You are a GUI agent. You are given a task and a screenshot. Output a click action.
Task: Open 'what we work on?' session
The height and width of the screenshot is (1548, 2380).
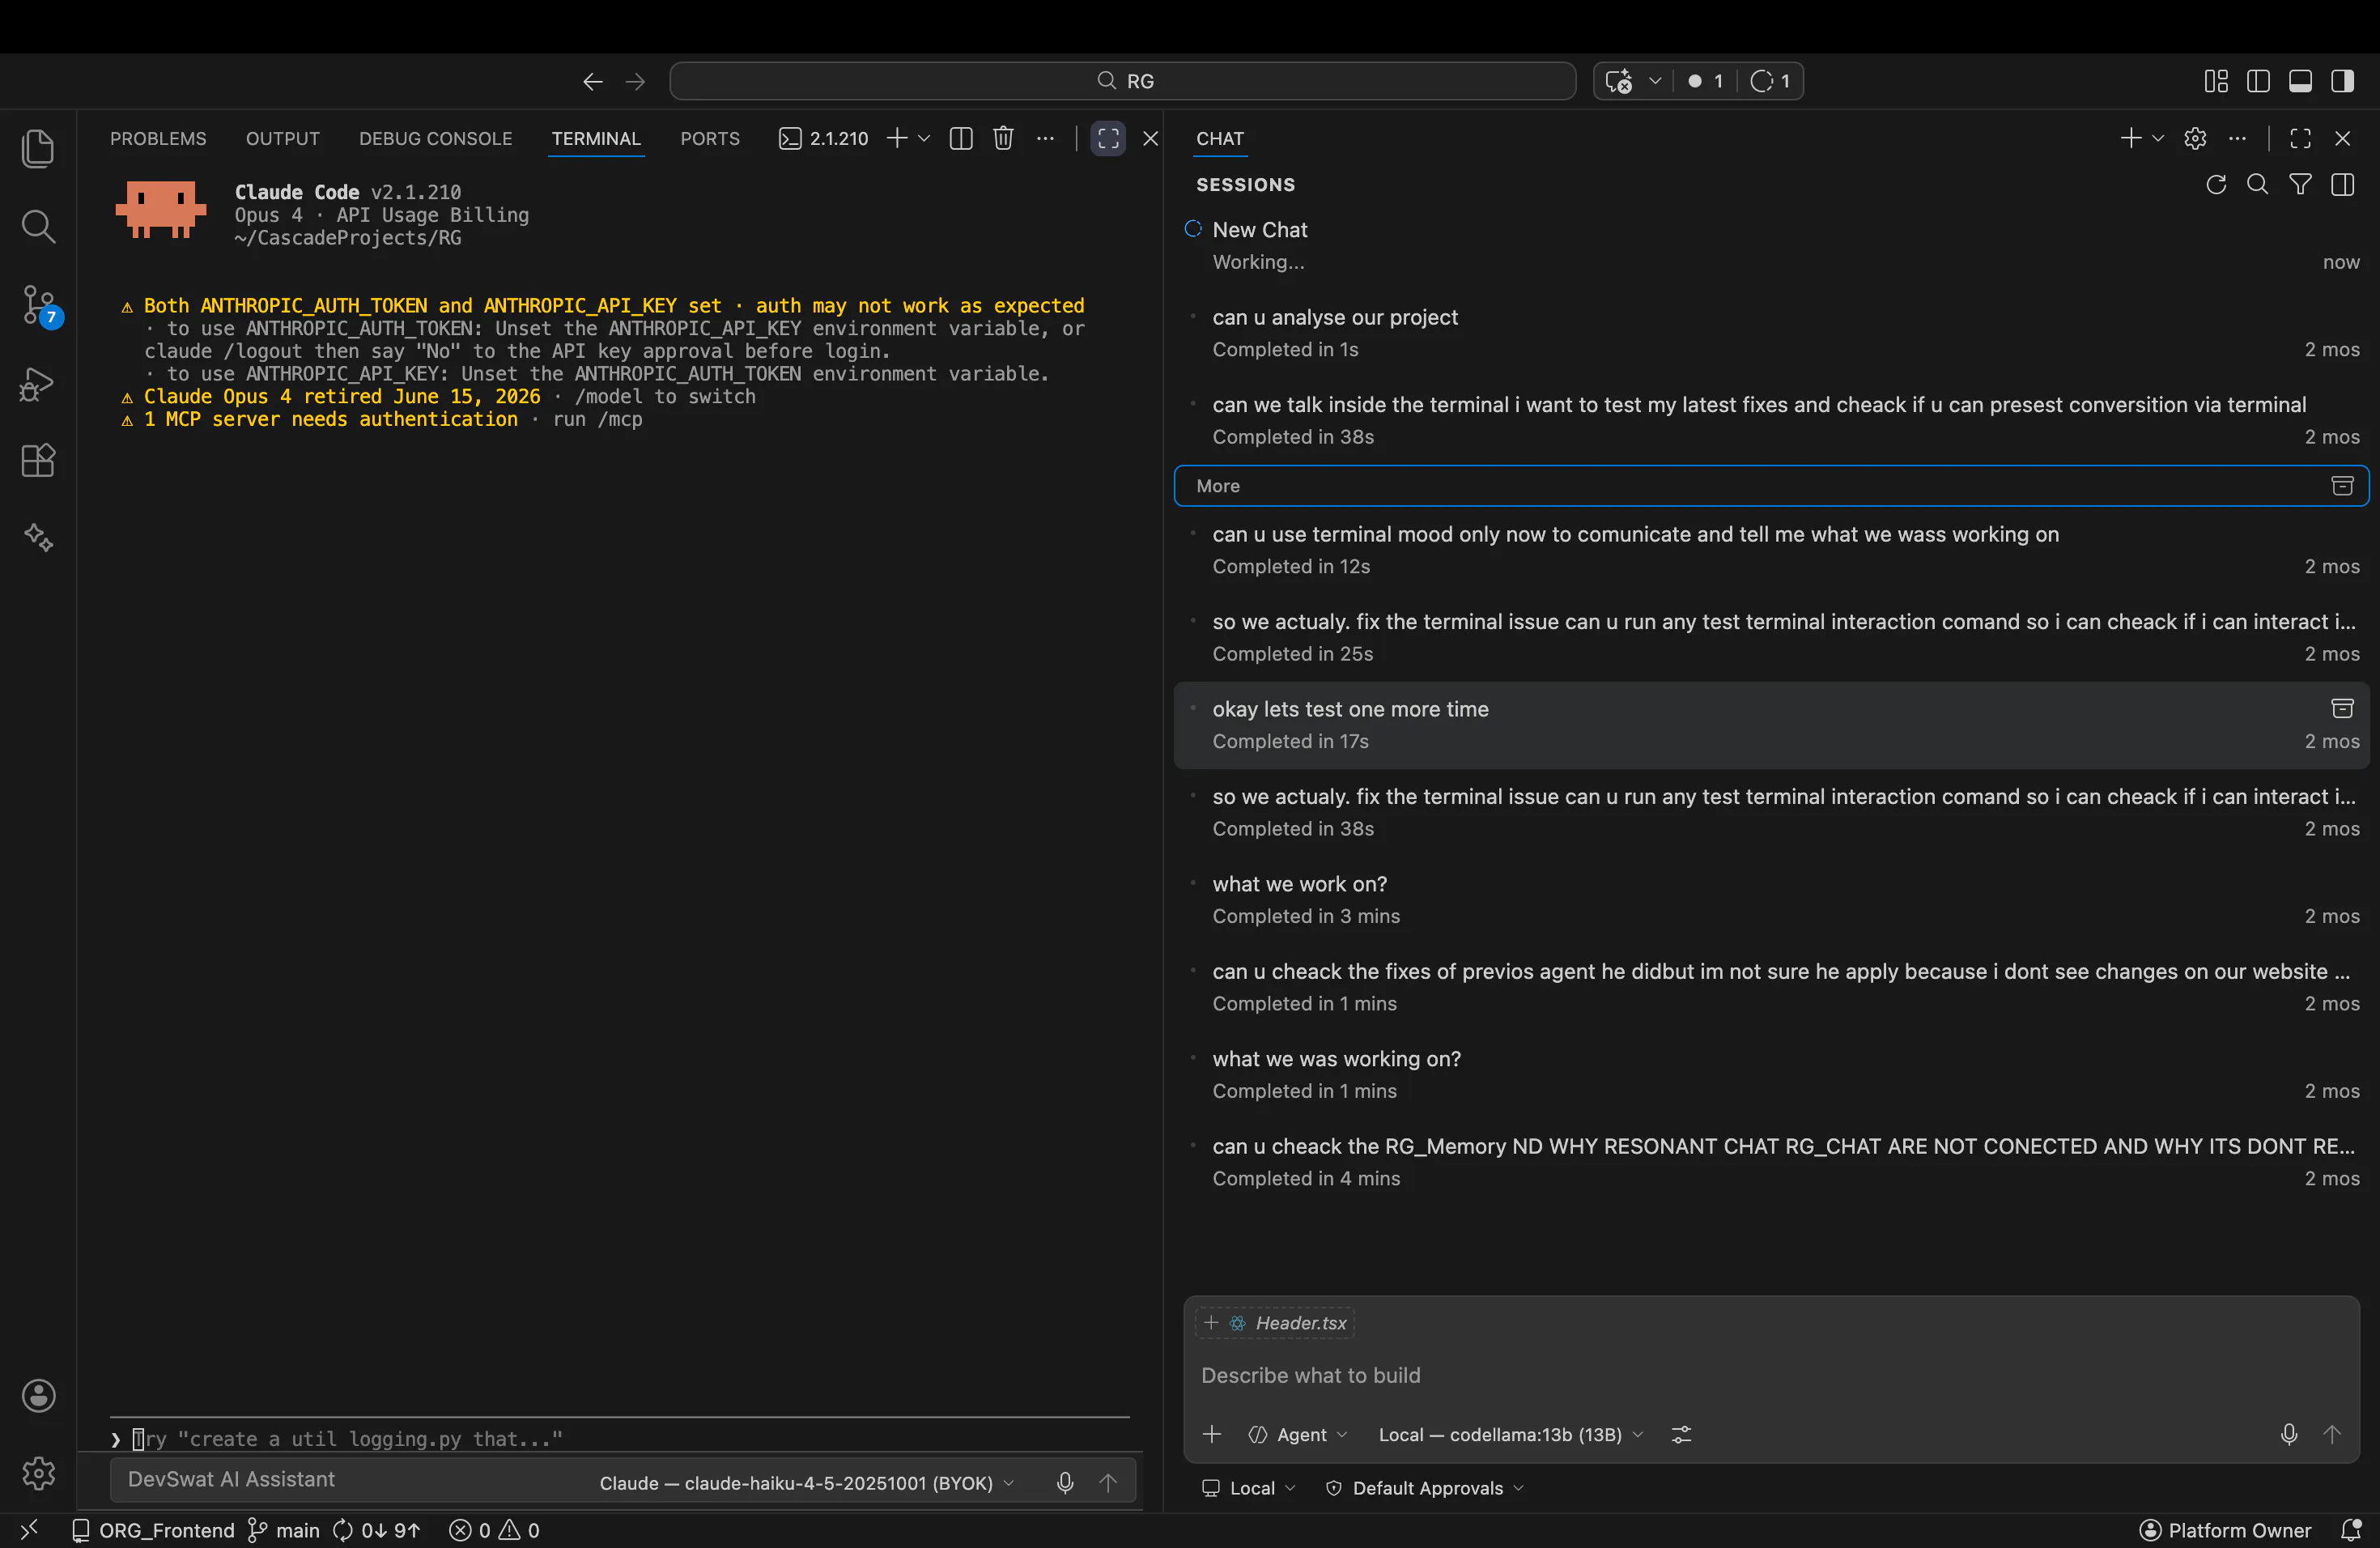1771,899
